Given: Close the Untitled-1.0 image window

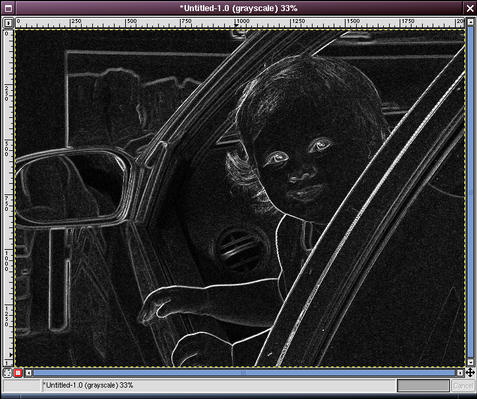Looking at the screenshot, I should [469, 8].
